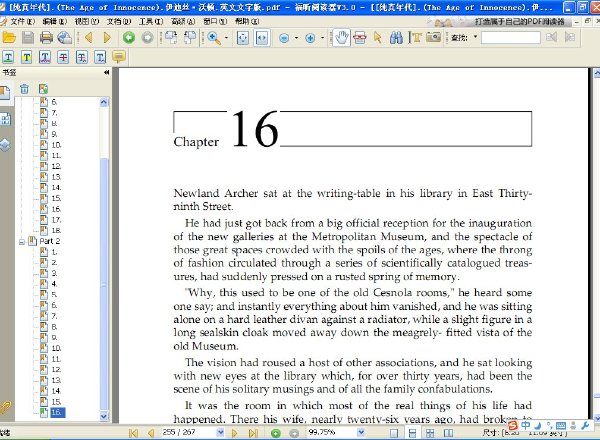The height and width of the screenshot is (440, 600).
Task: Select the Text selection tool
Action: coord(415,37)
